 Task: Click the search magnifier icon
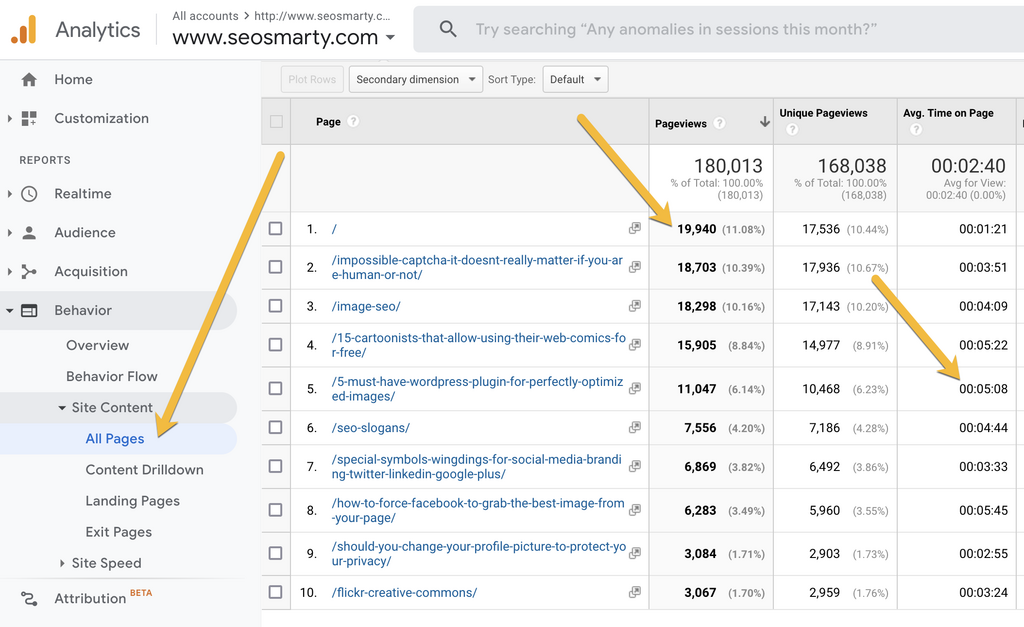pyautogui.click(x=448, y=30)
